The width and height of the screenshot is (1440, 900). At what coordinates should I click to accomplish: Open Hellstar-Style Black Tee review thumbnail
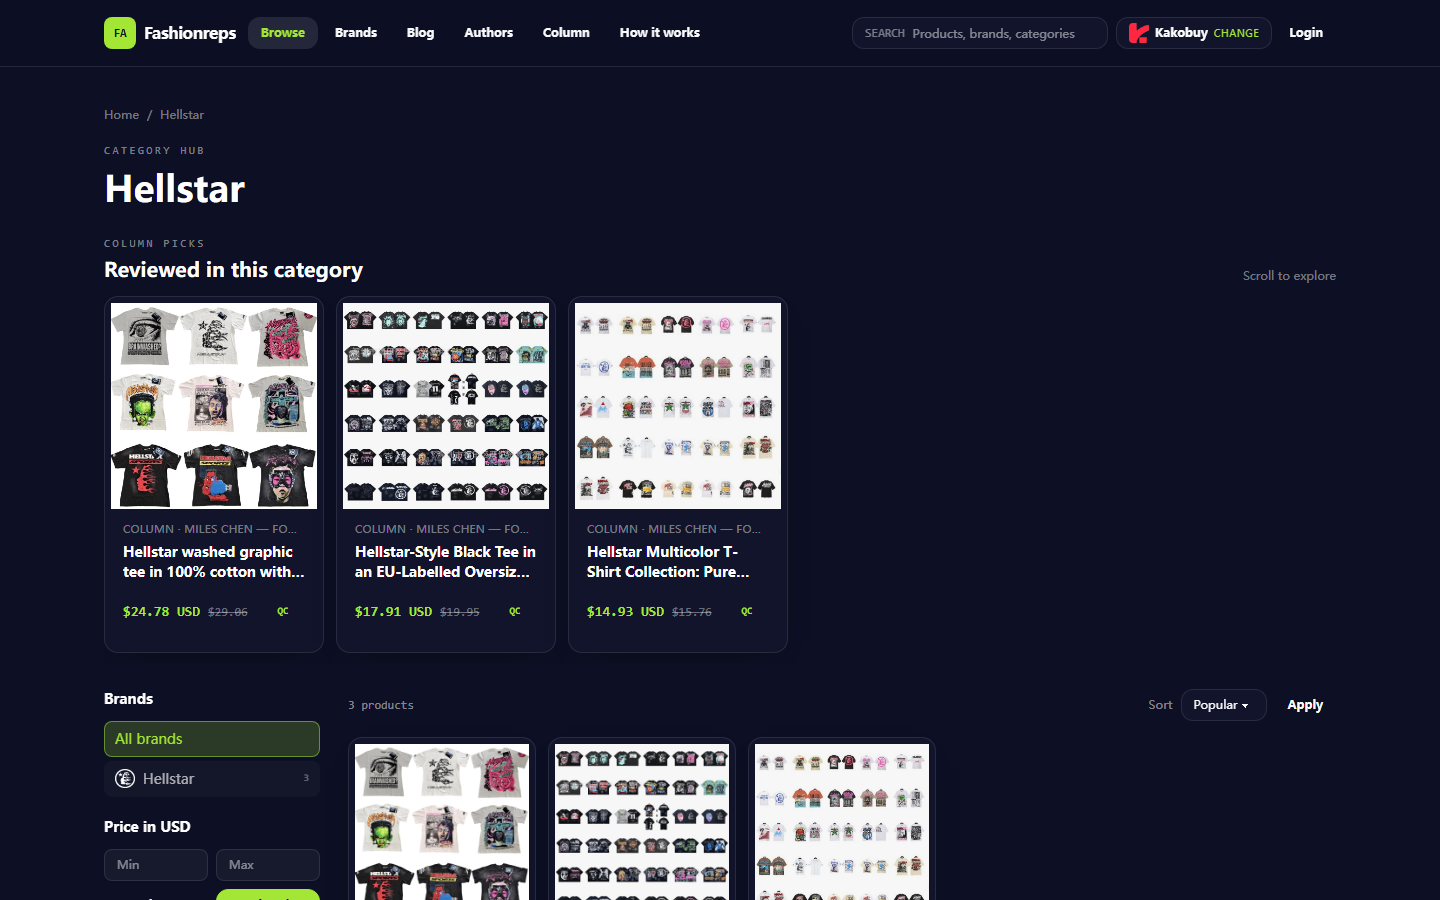446,406
